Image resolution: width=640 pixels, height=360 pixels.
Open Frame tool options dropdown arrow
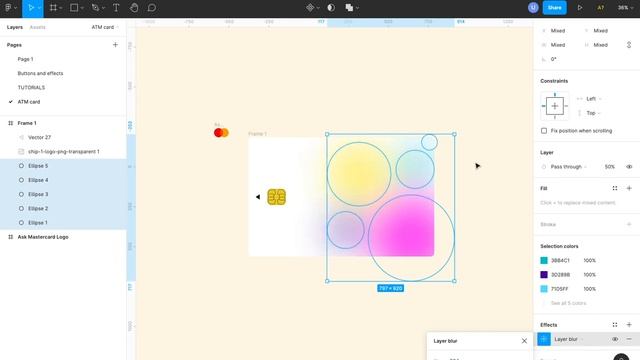tap(60, 8)
